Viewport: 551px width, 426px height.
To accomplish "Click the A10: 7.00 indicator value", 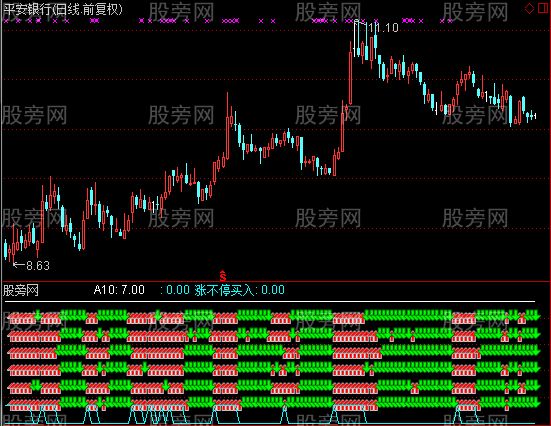I will [x=119, y=290].
